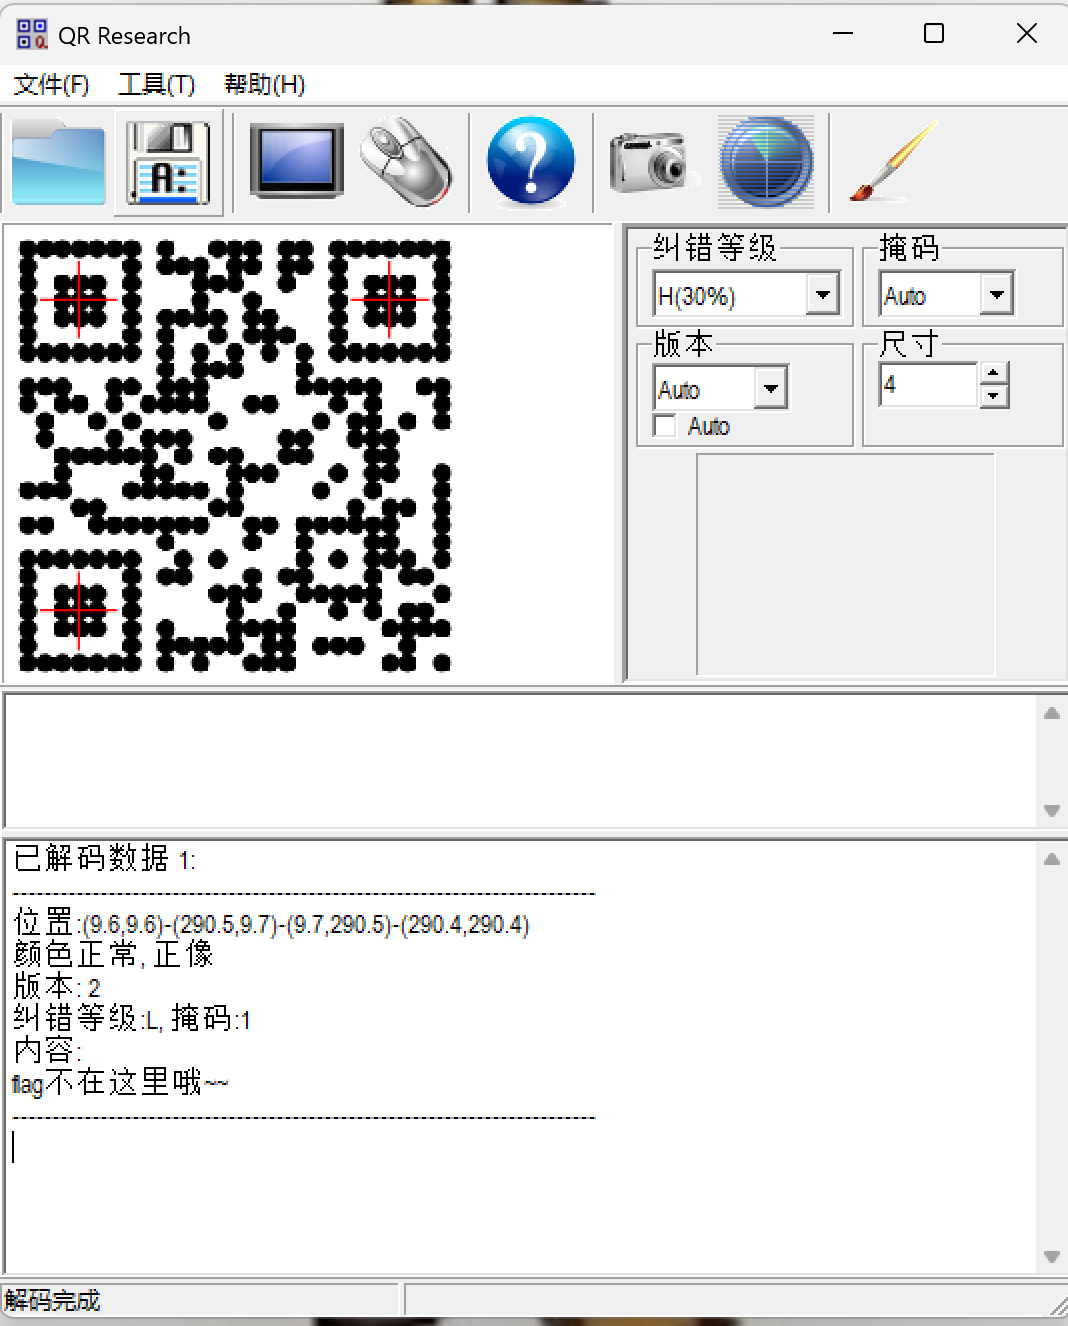Decrease 尺寸 with the down arrow
Screen dimensions: 1068x1326
(993, 396)
